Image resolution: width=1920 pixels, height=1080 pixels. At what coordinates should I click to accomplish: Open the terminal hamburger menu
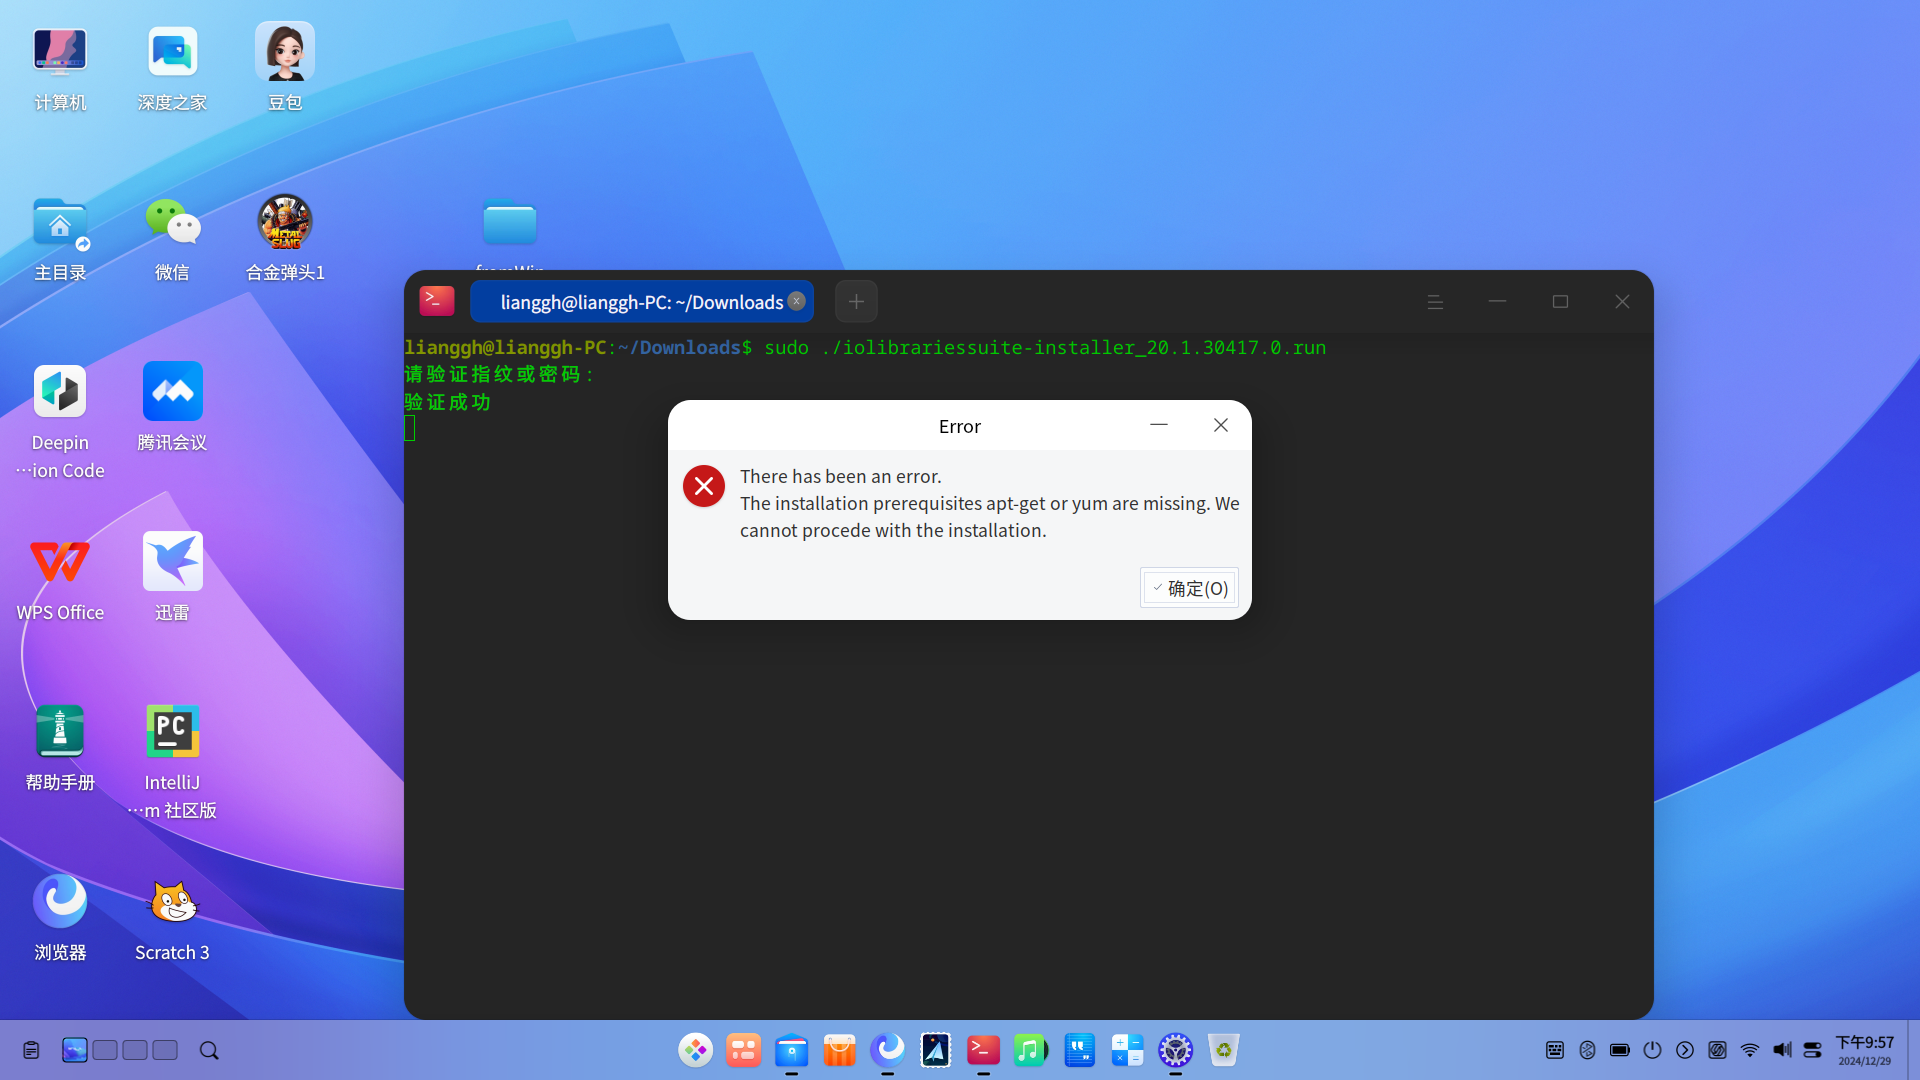click(1435, 302)
